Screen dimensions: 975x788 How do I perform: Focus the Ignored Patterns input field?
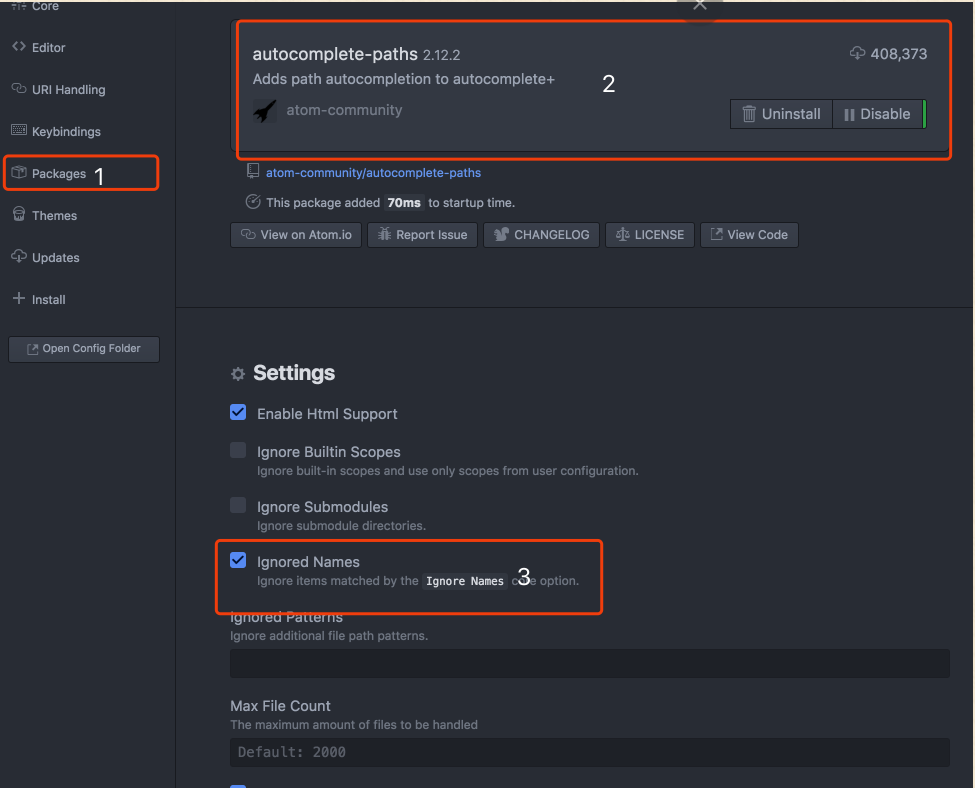pyautogui.click(x=589, y=664)
